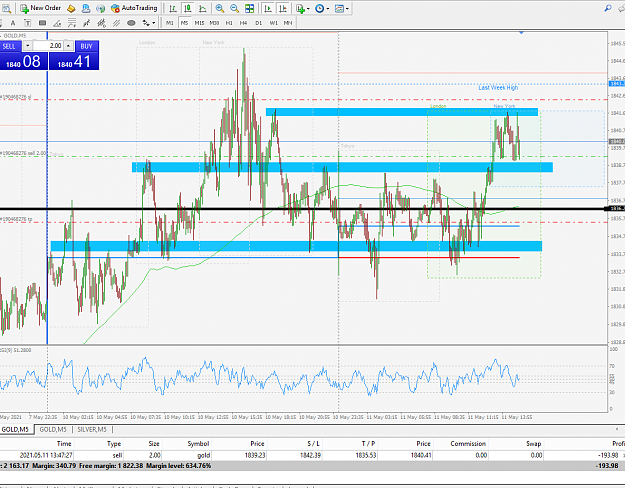Click the 2.00 volume input field

[x=48, y=46]
